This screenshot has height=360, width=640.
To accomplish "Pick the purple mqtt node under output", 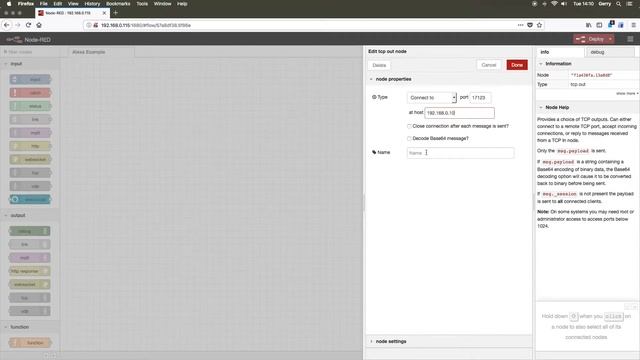I will tap(29, 258).
